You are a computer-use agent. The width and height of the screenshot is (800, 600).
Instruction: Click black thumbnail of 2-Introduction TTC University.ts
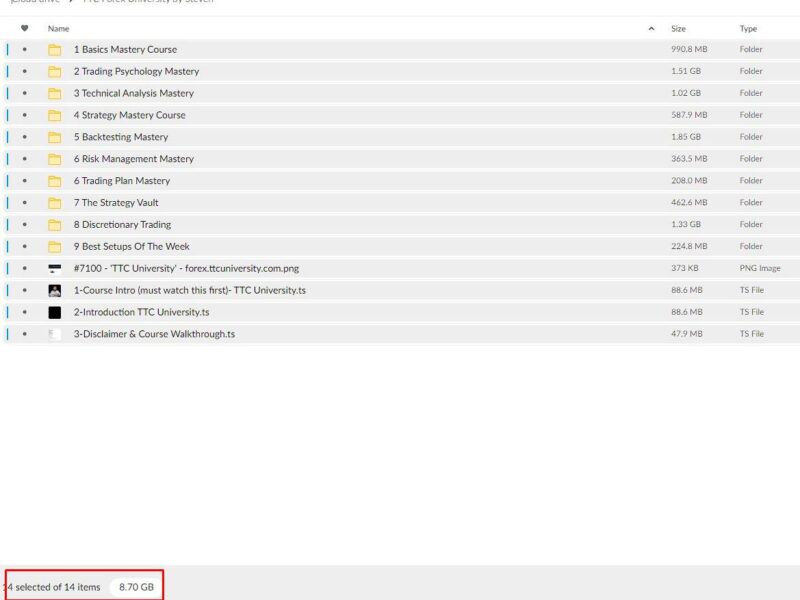click(55, 312)
